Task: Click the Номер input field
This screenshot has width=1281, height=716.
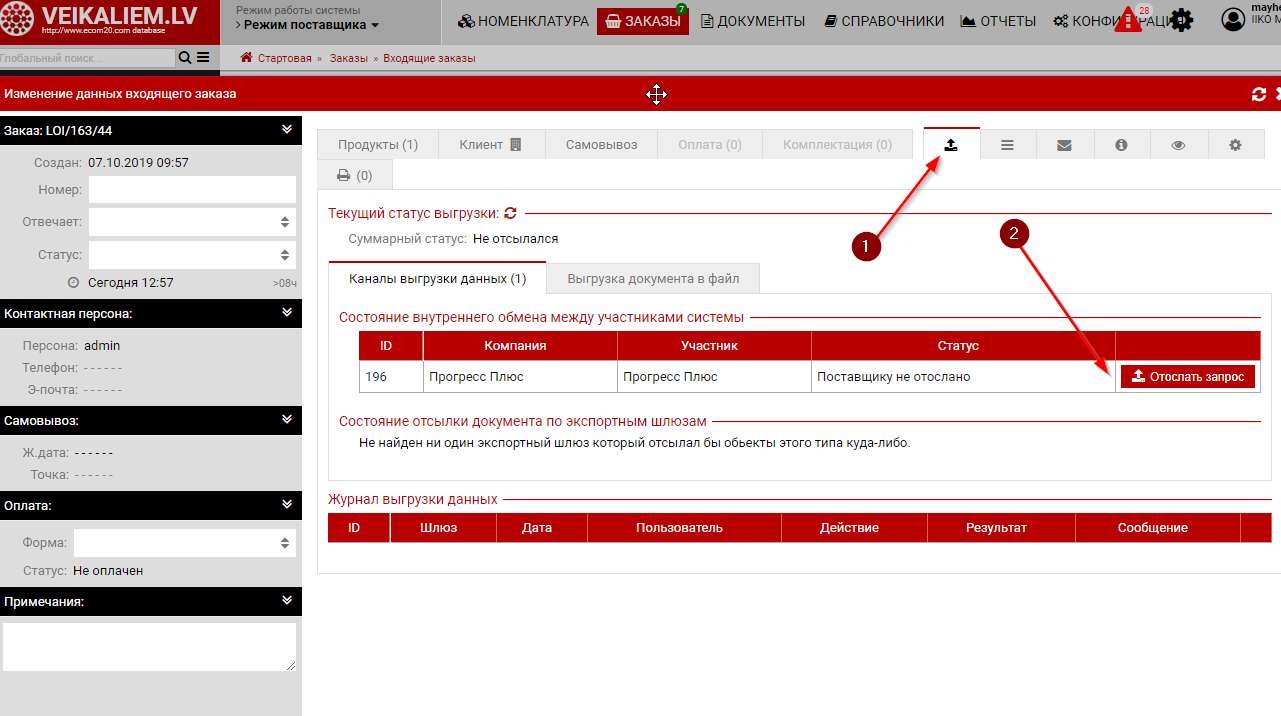Action: [x=192, y=189]
